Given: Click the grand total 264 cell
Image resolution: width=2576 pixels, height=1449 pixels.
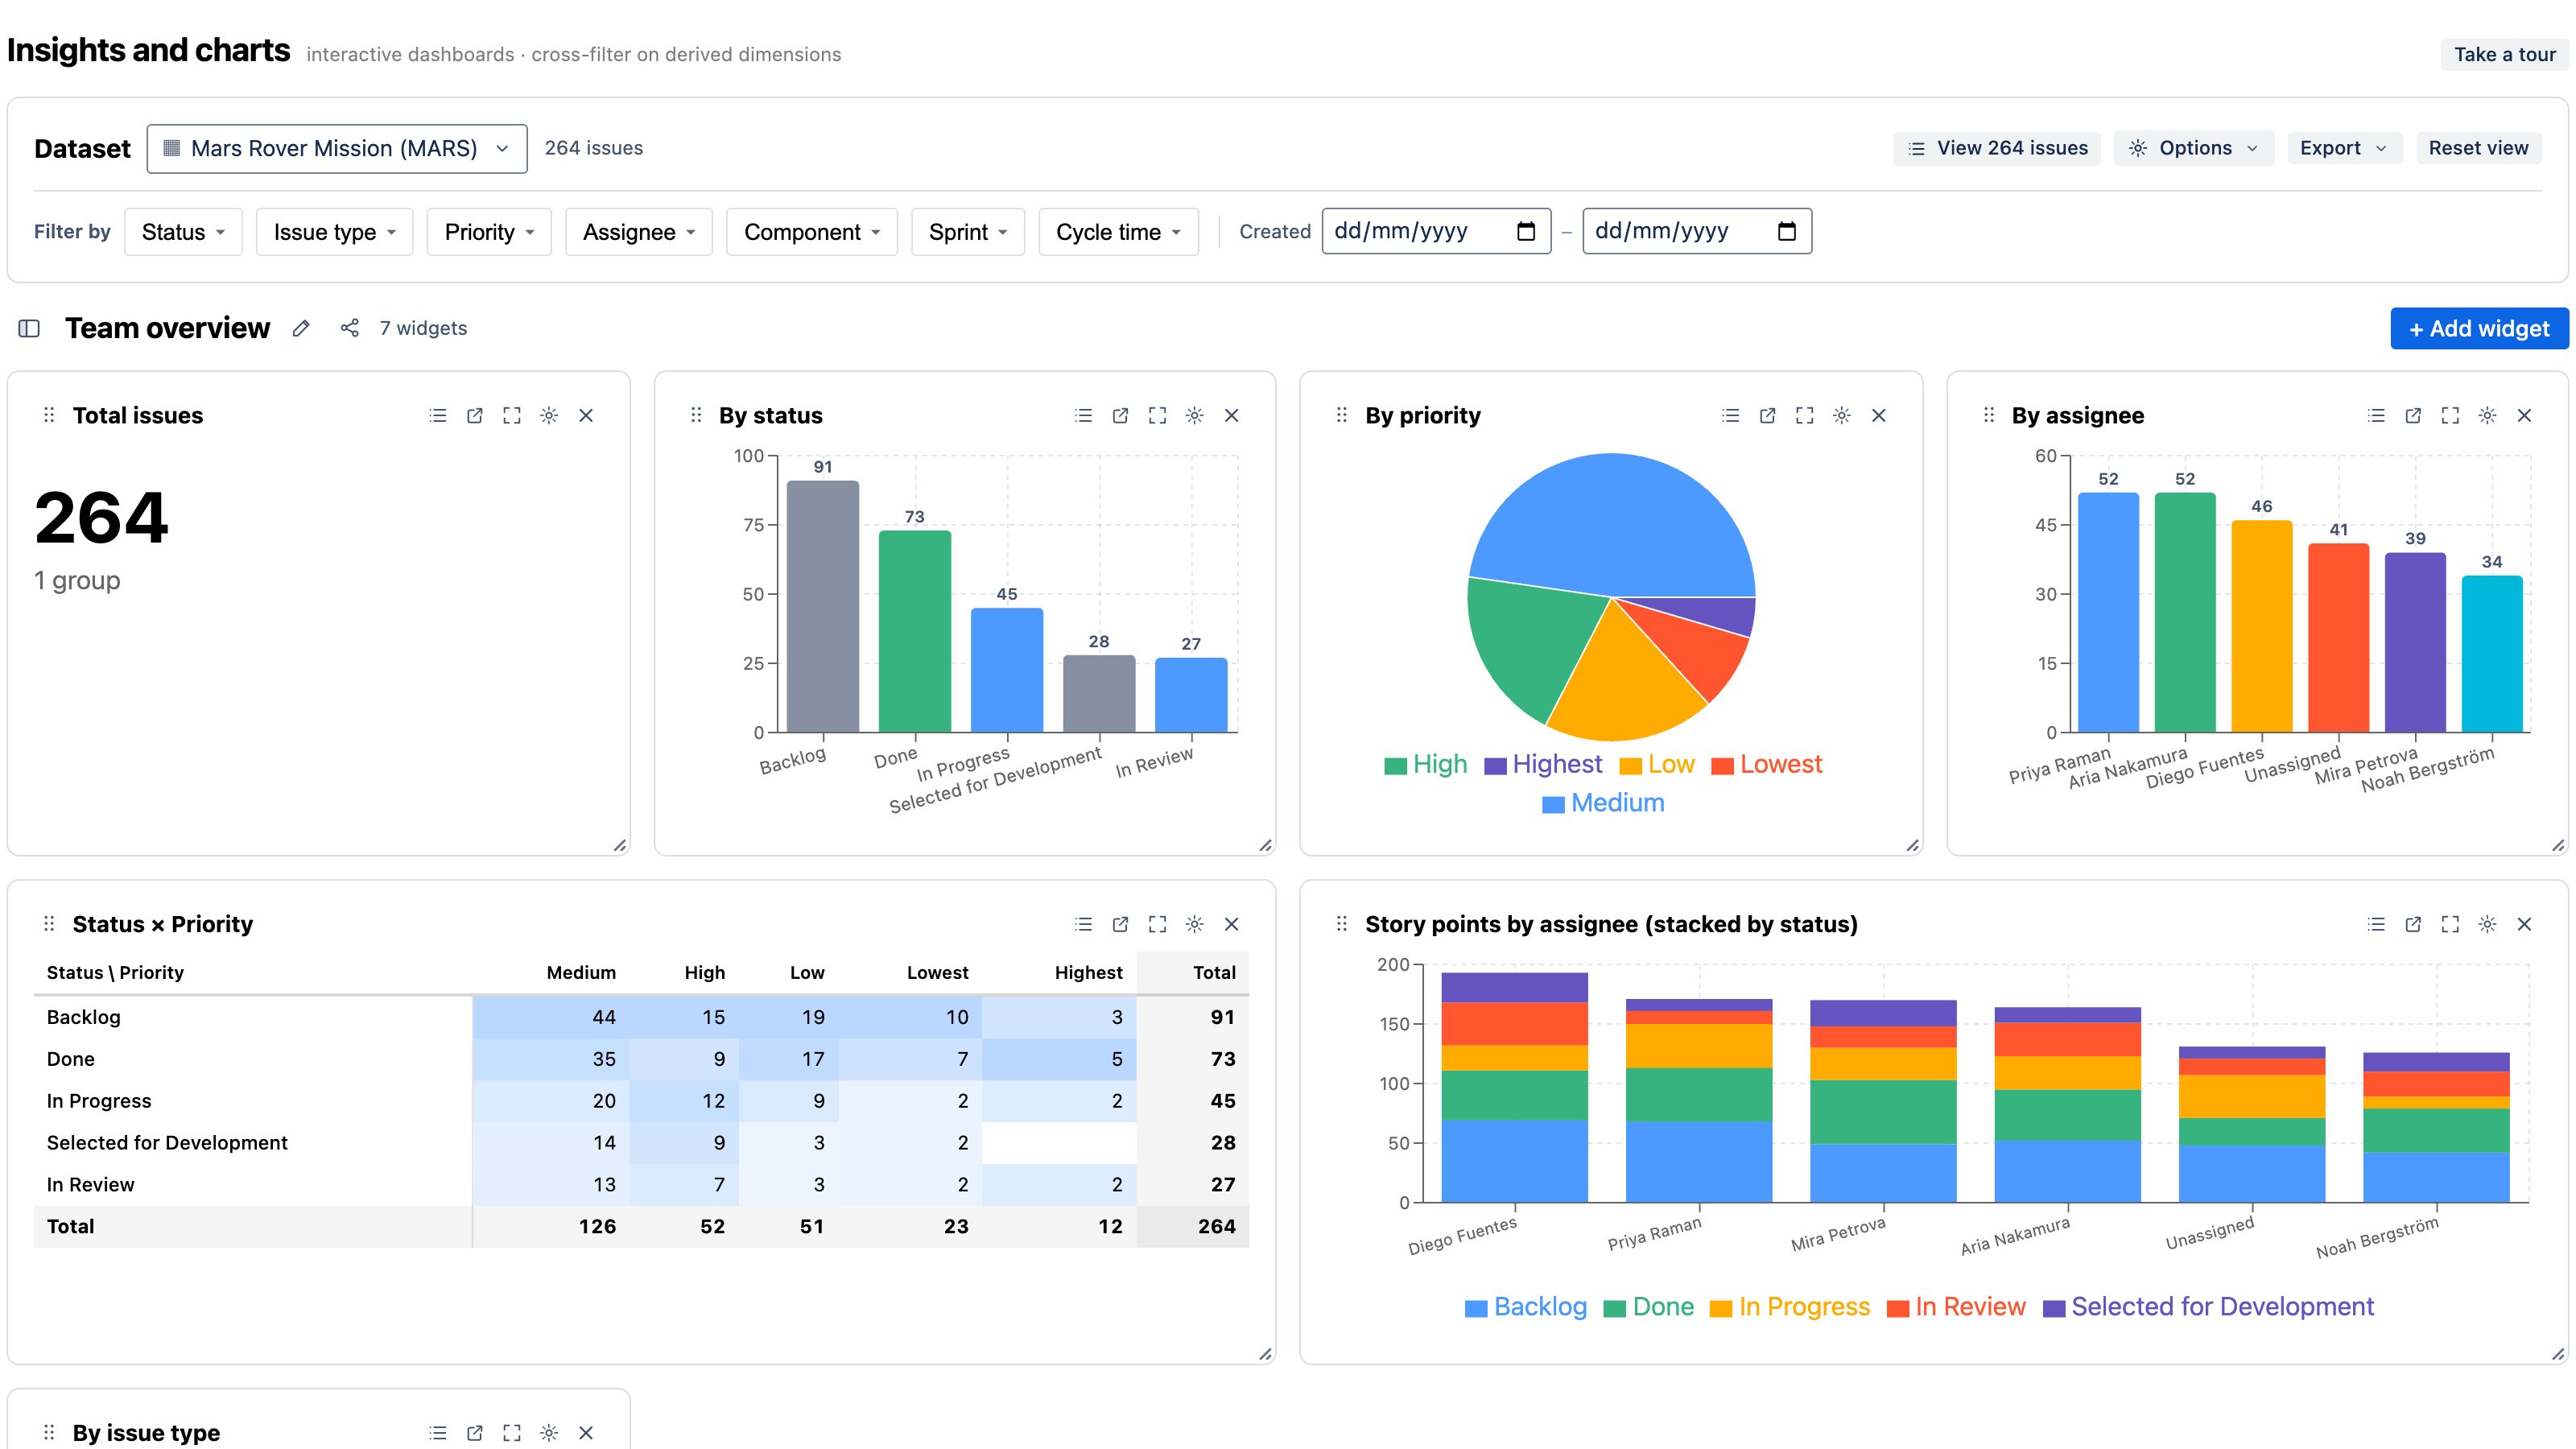Looking at the screenshot, I should [x=1193, y=1226].
